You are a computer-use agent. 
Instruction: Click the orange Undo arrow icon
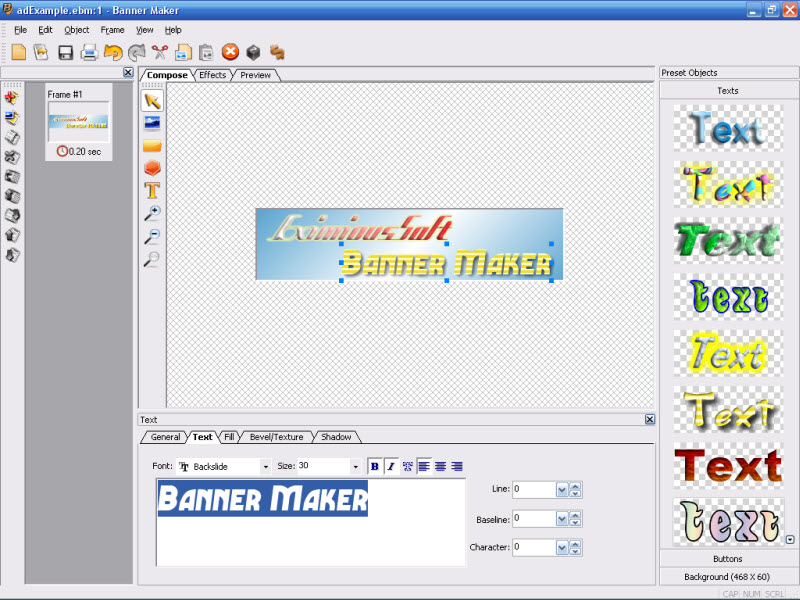click(x=113, y=52)
